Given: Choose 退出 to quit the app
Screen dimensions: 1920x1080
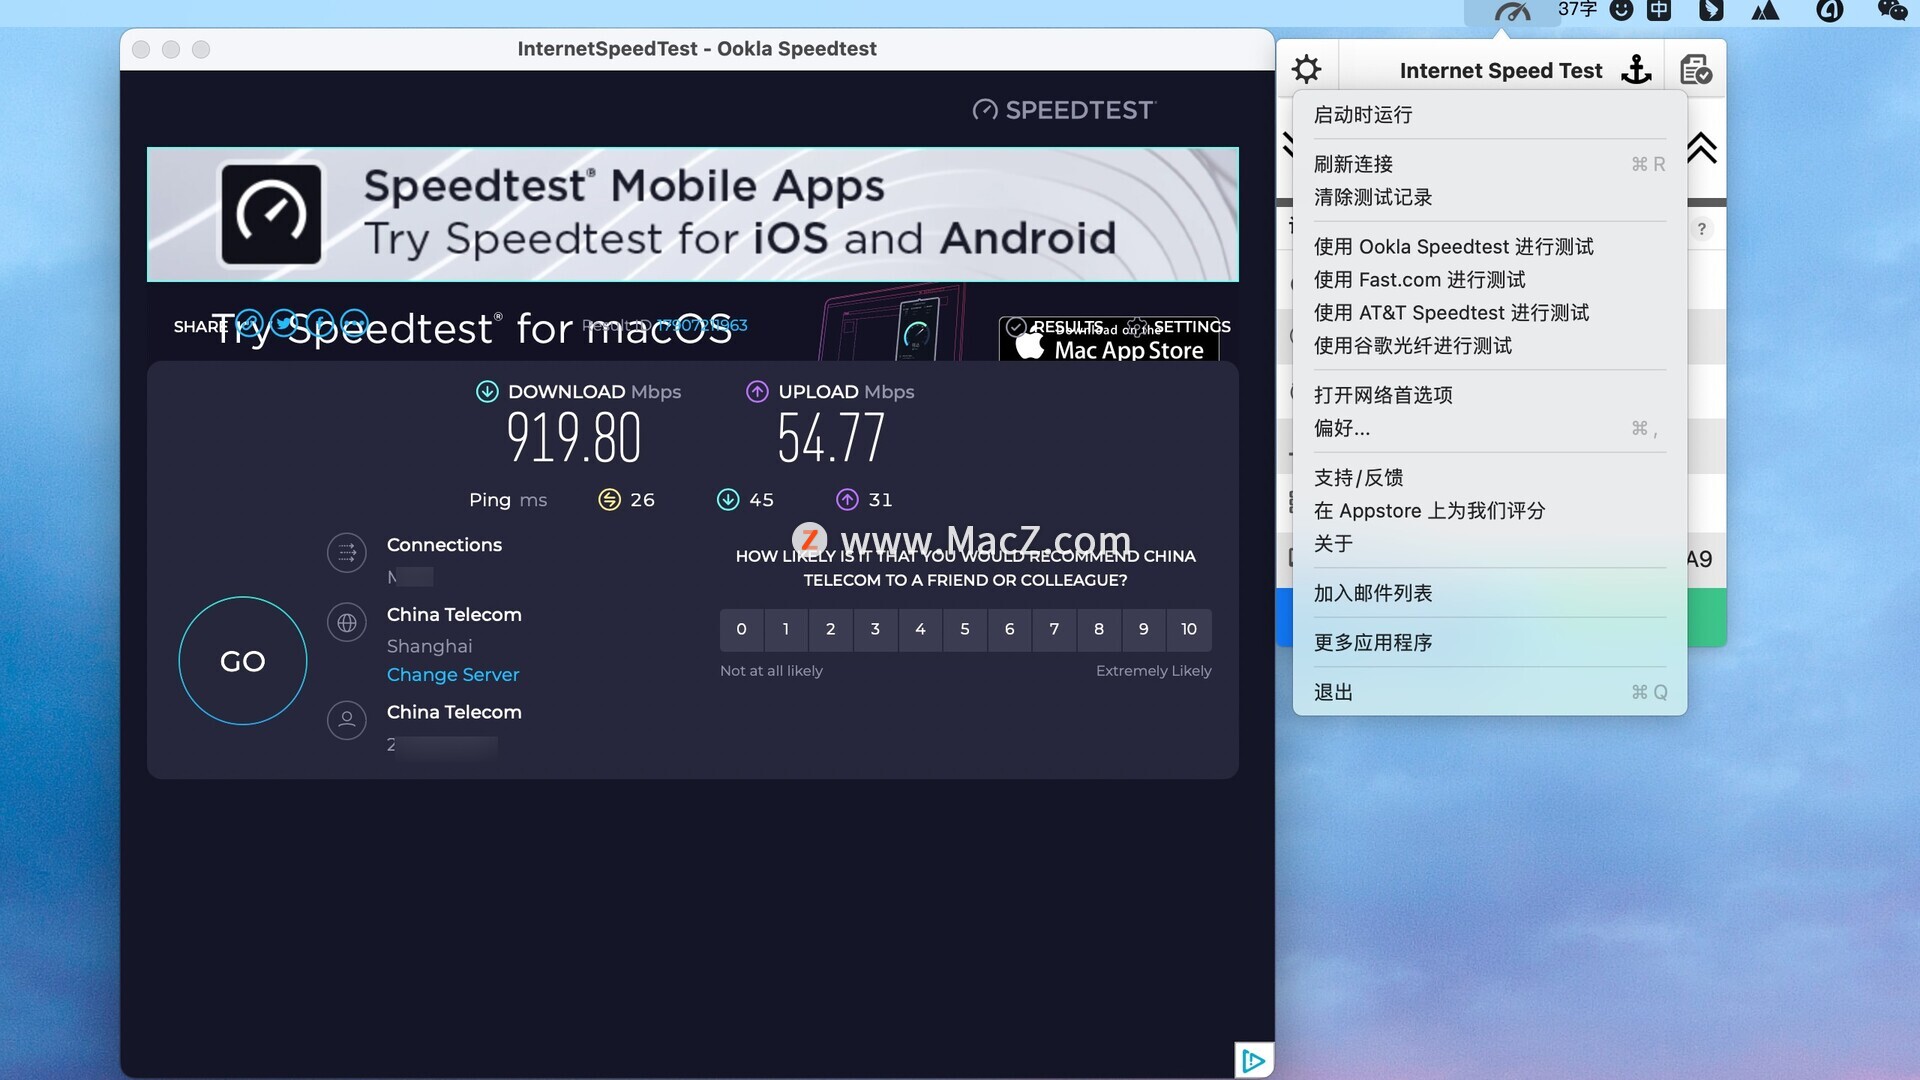Looking at the screenshot, I should [1489, 692].
